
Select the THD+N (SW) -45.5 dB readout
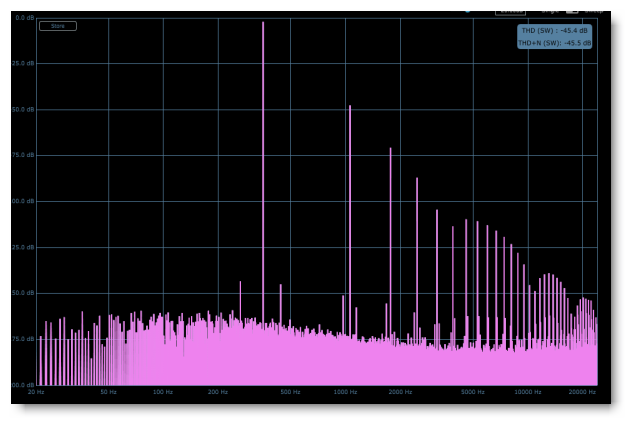[x=554, y=43]
